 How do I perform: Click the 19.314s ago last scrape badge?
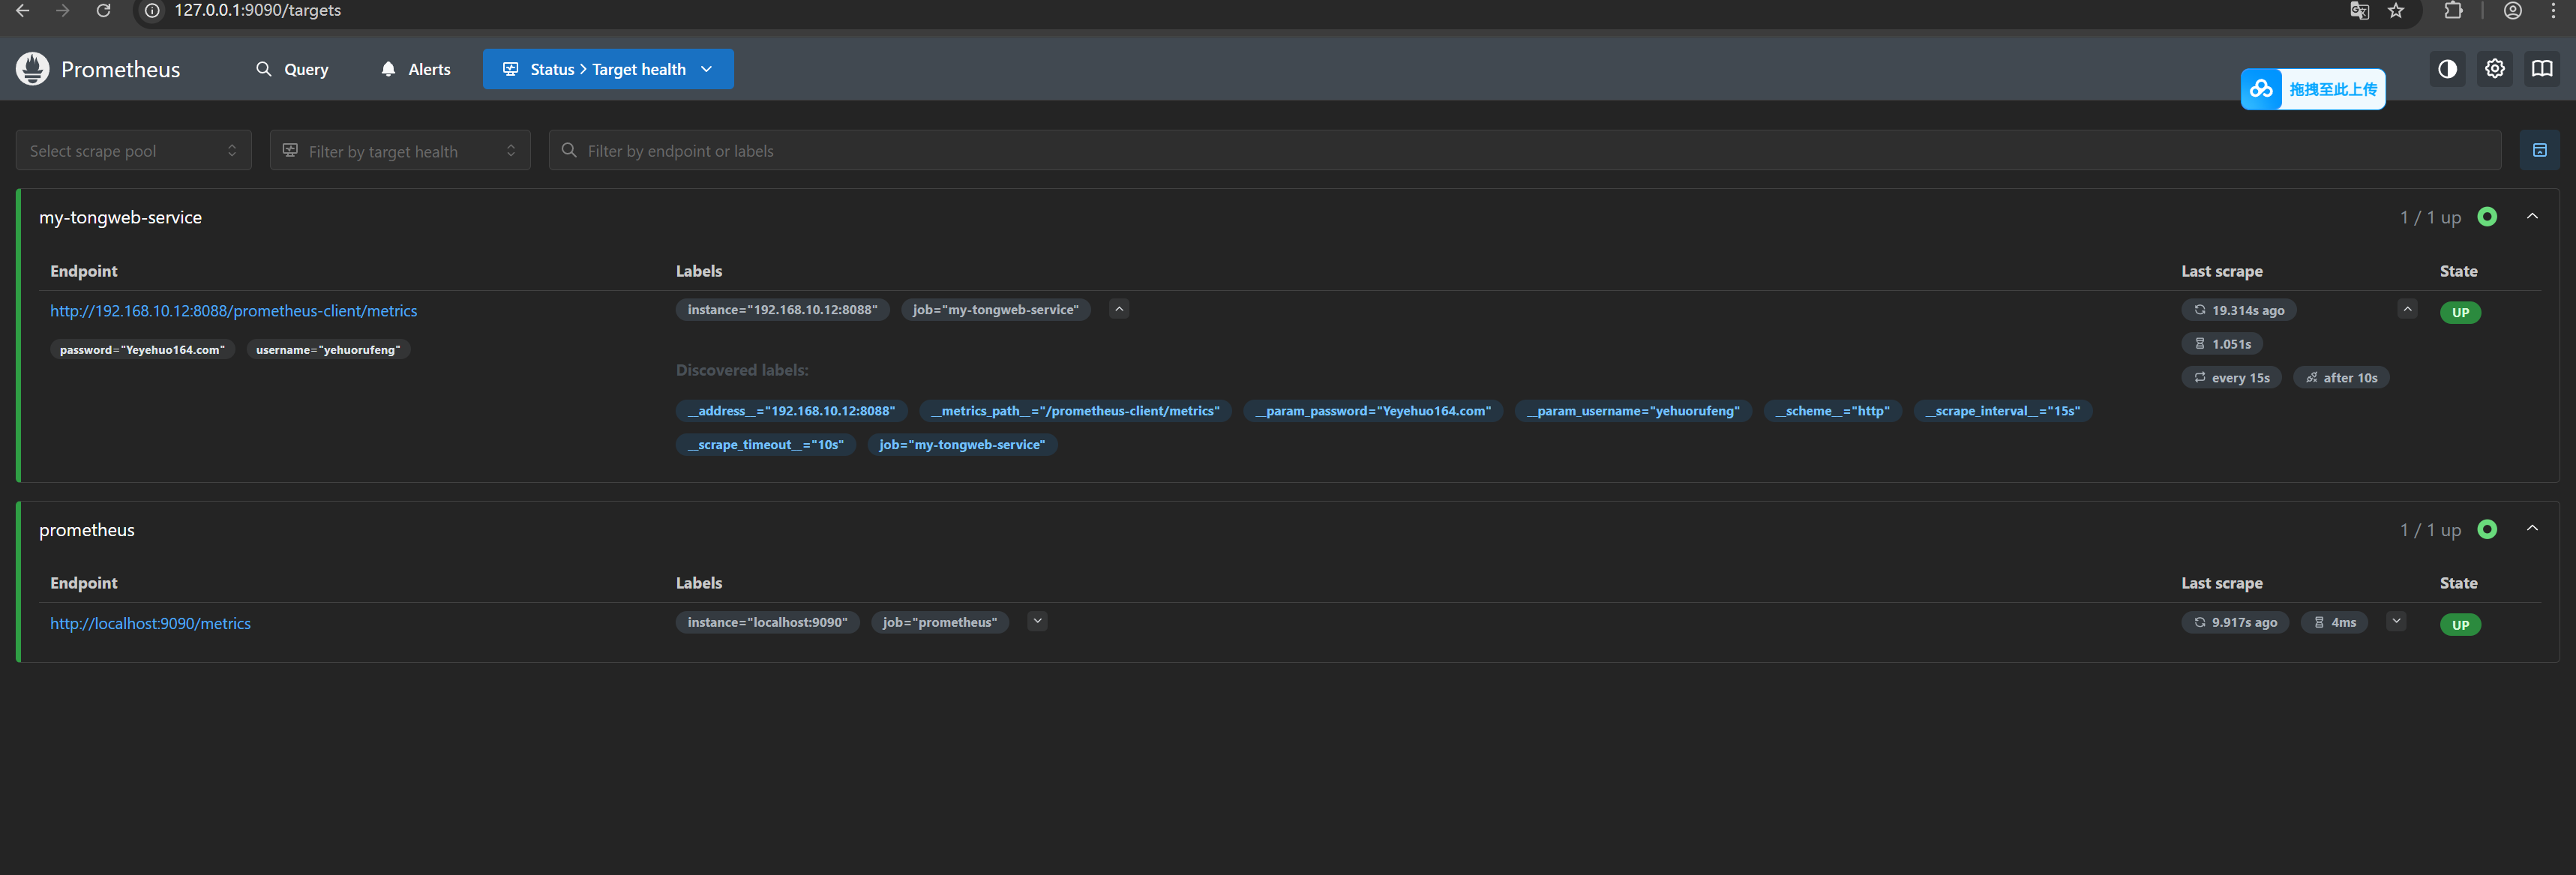click(x=2239, y=310)
